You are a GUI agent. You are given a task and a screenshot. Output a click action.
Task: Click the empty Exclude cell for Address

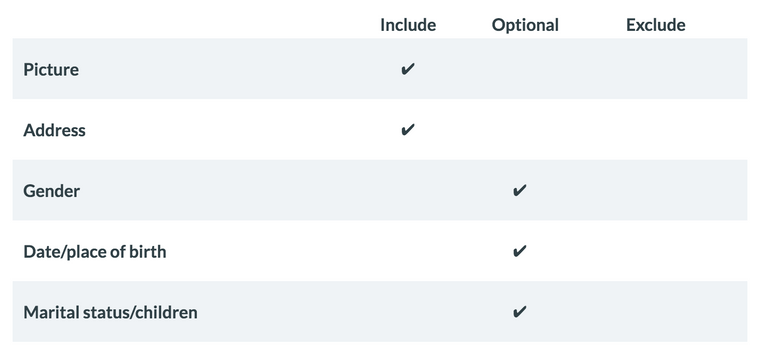pos(655,129)
